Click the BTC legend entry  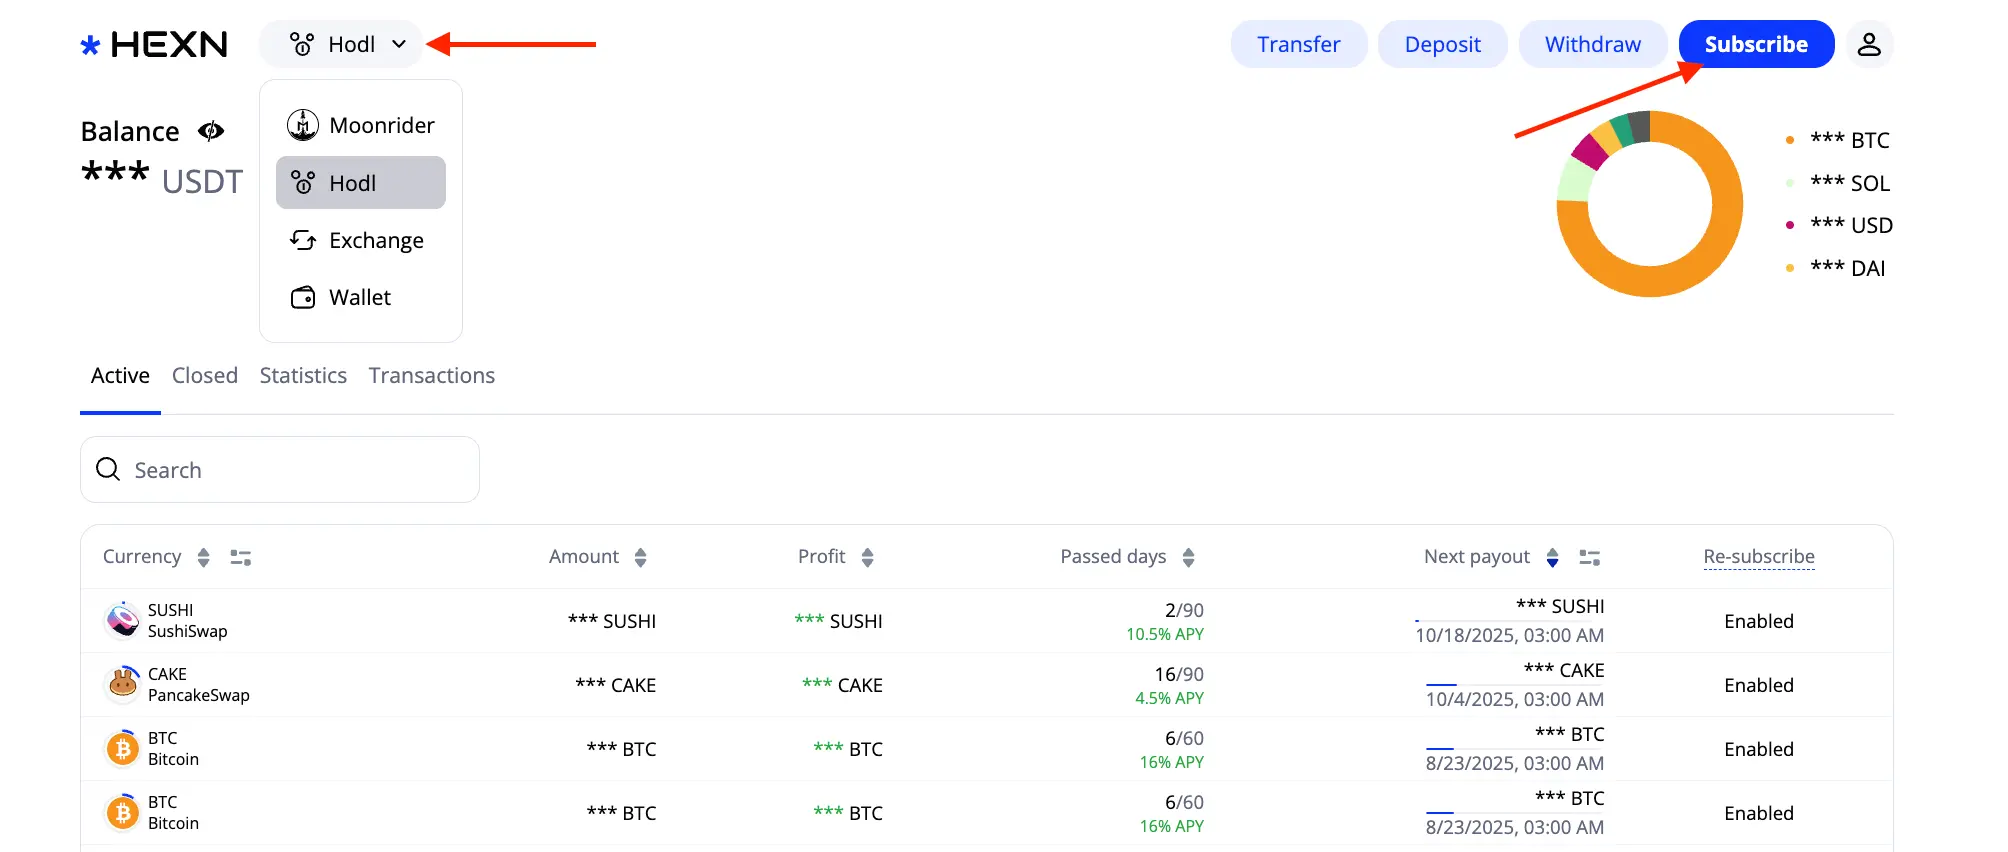1838,140
